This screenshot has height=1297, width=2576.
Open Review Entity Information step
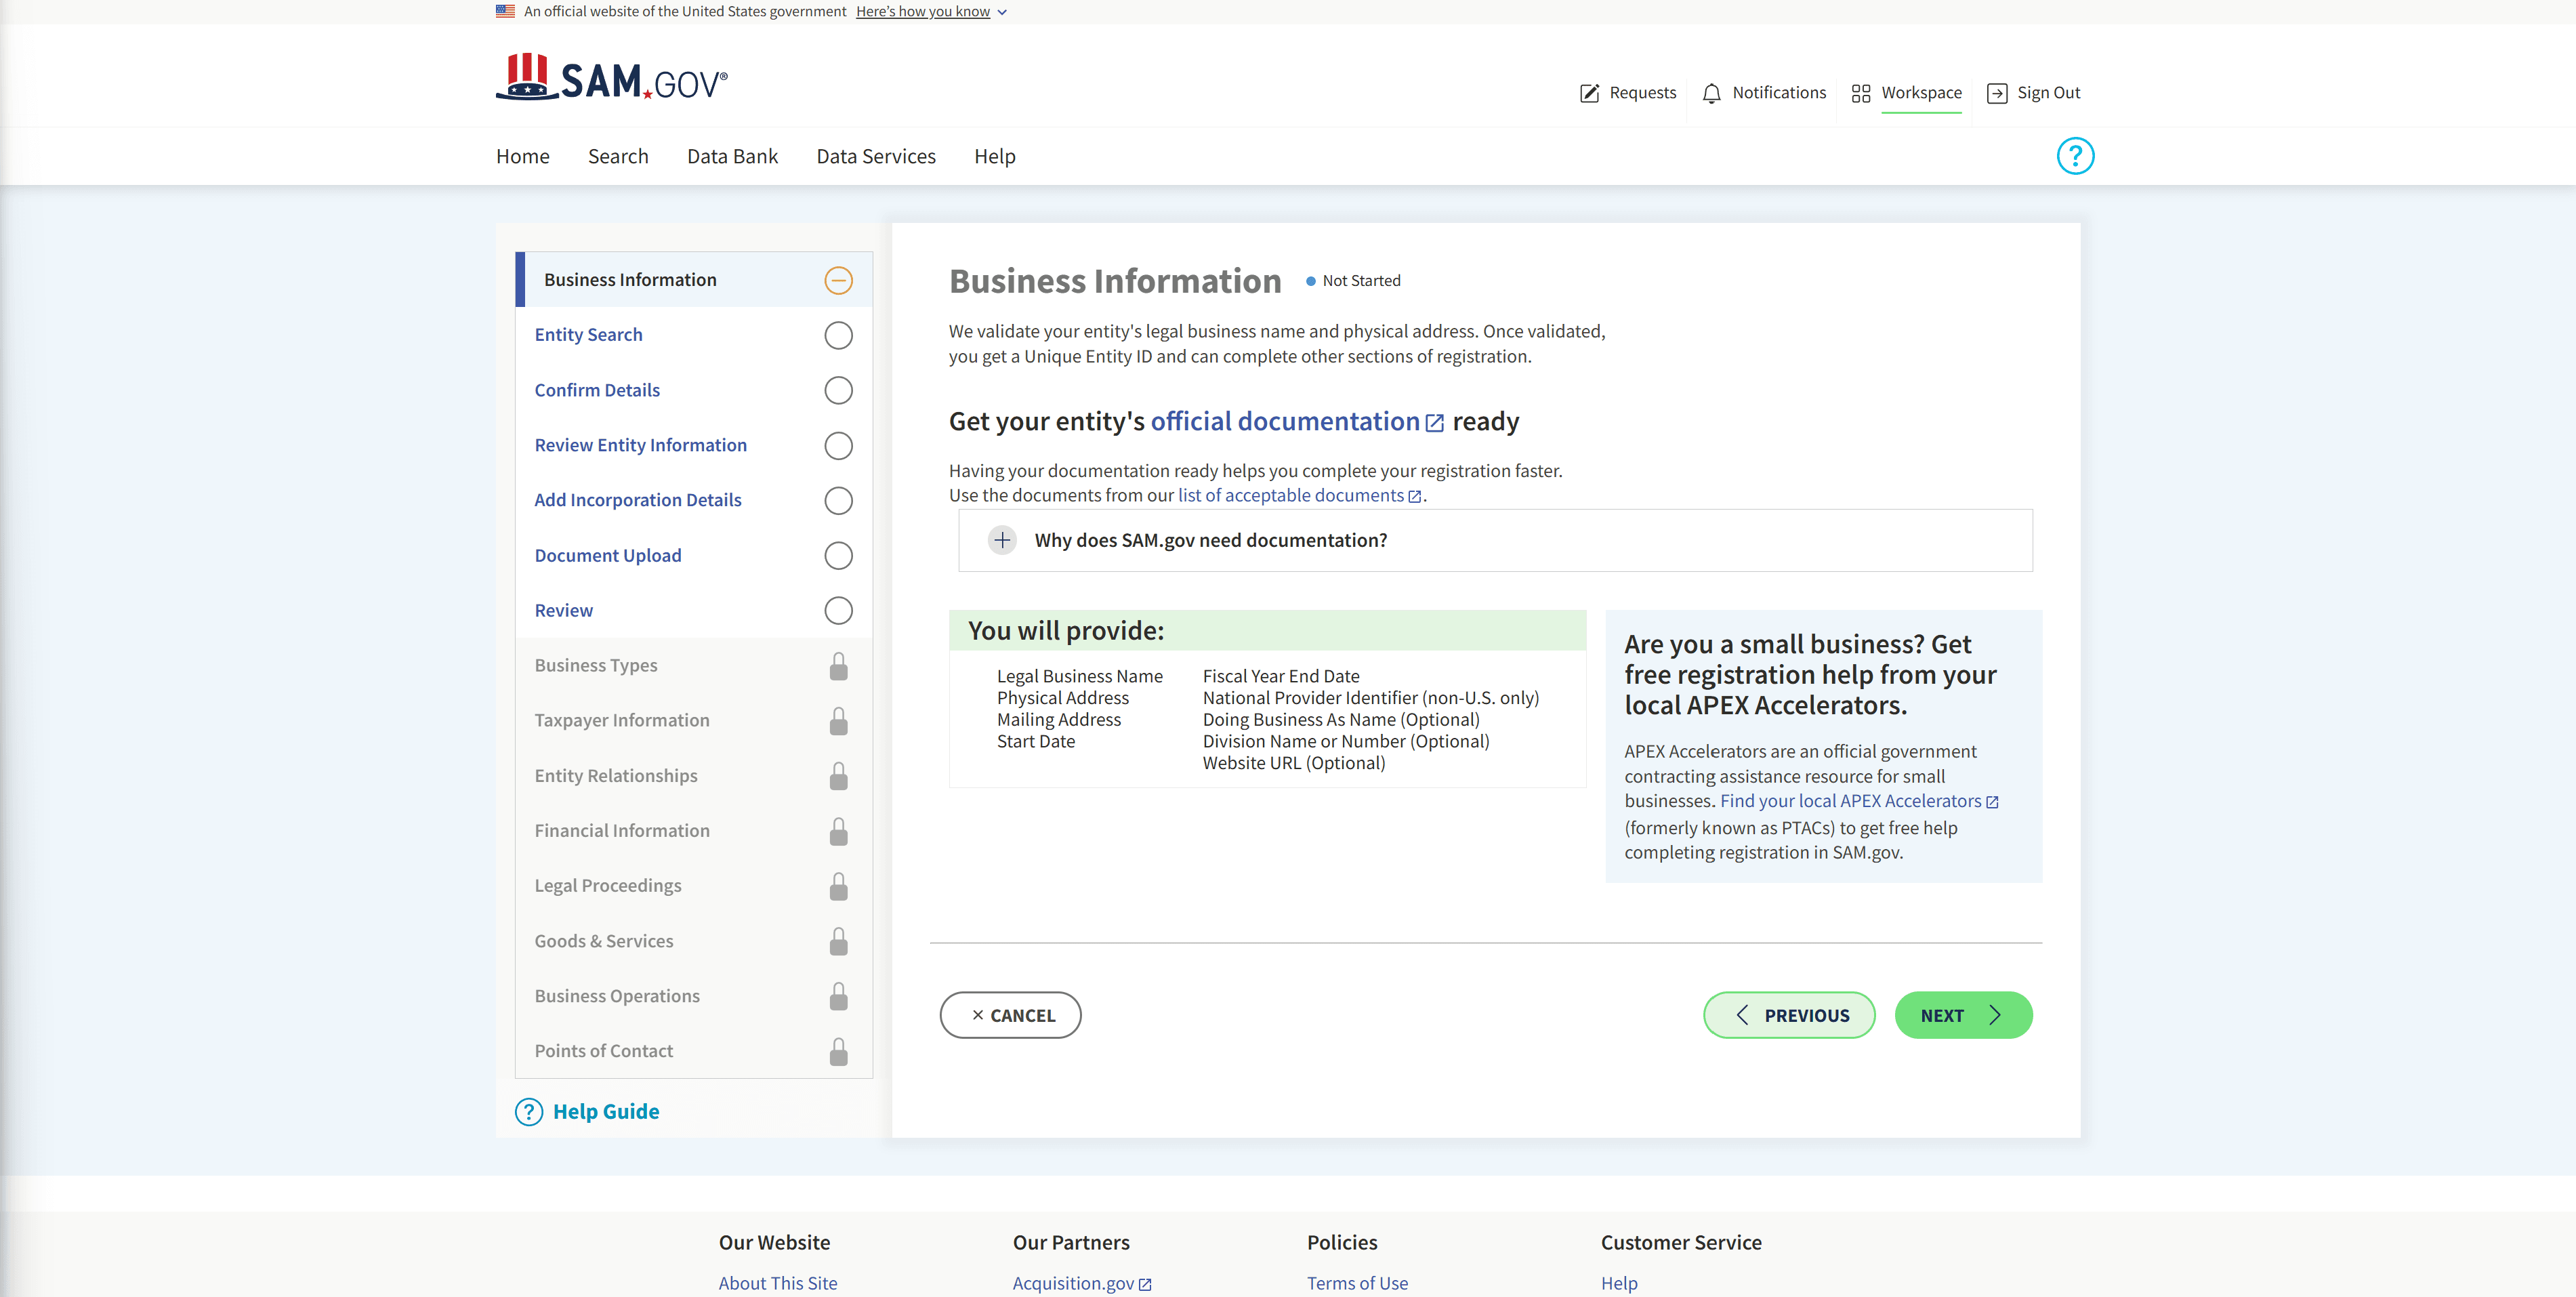[640, 445]
